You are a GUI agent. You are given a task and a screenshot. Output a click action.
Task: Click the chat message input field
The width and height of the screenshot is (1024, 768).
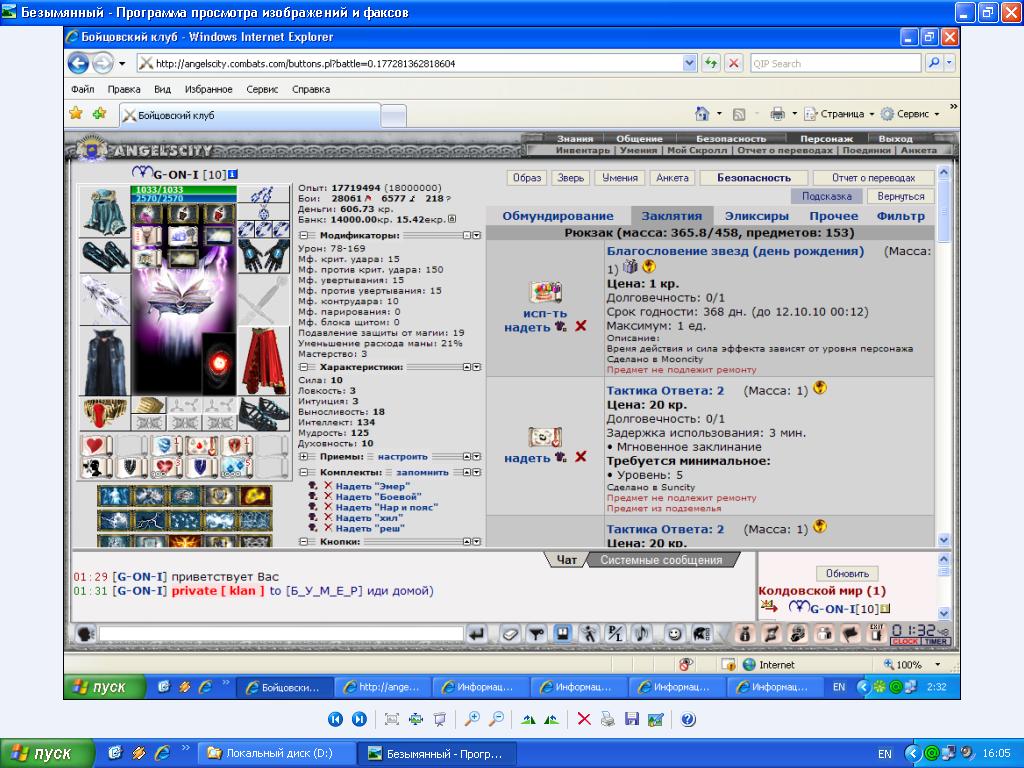click(x=281, y=633)
